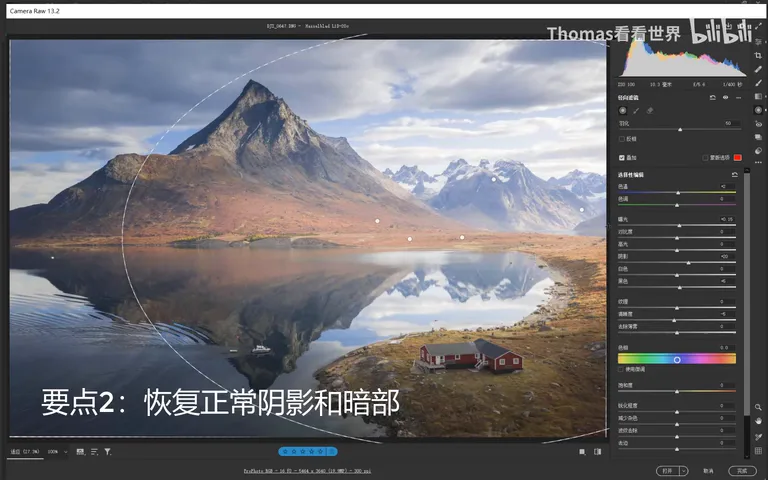
Task: Click the Cancel button
Action: point(708,471)
